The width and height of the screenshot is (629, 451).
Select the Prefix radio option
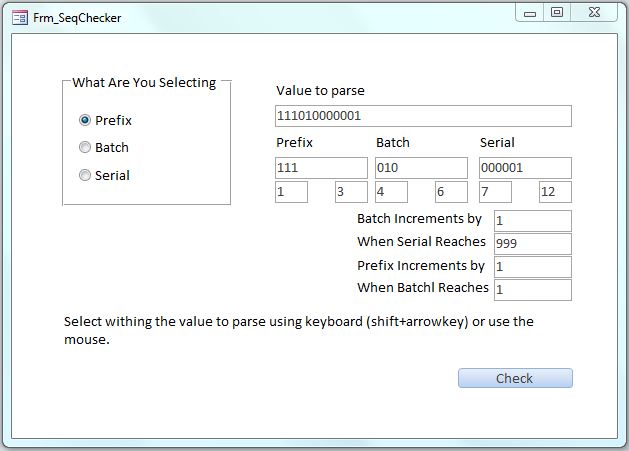(x=85, y=120)
